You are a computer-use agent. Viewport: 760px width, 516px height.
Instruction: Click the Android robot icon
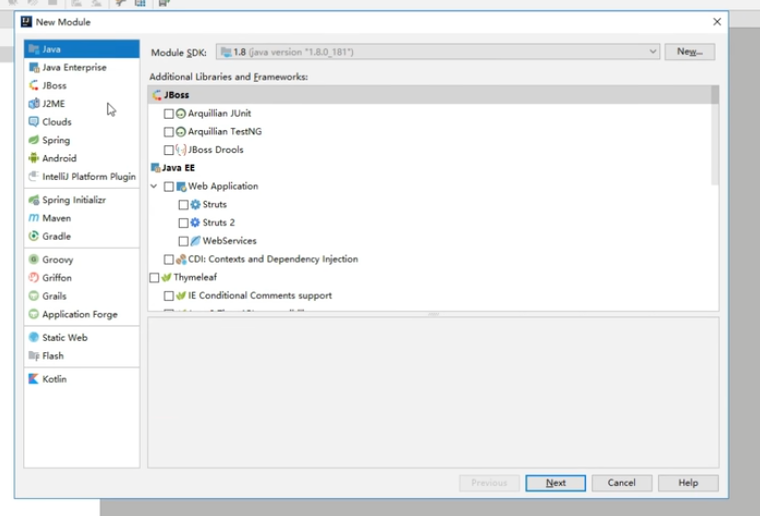click(33, 158)
